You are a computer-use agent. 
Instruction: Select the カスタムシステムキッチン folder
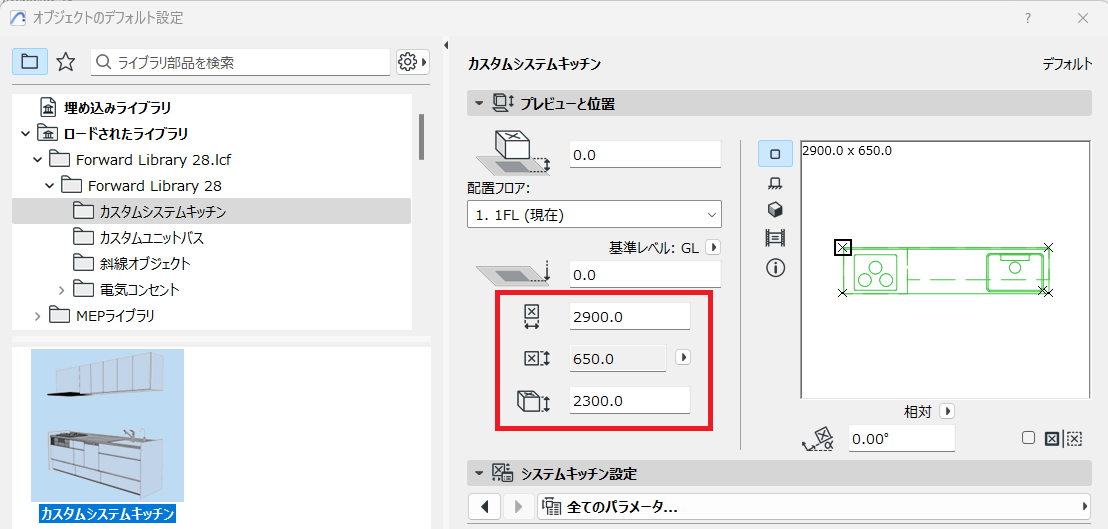click(211, 211)
